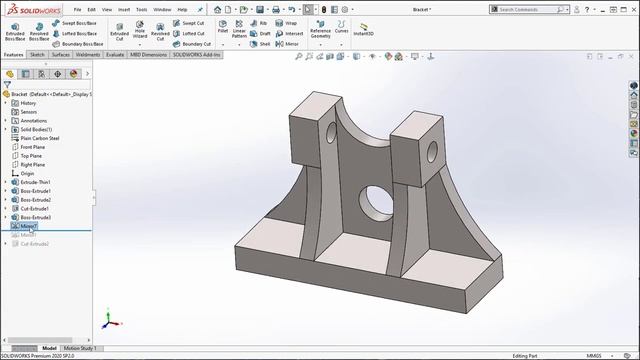Viewport: 640px width, 360px height.
Task: Expand the Extrude-Thin1 feature
Action: click(x=6, y=182)
